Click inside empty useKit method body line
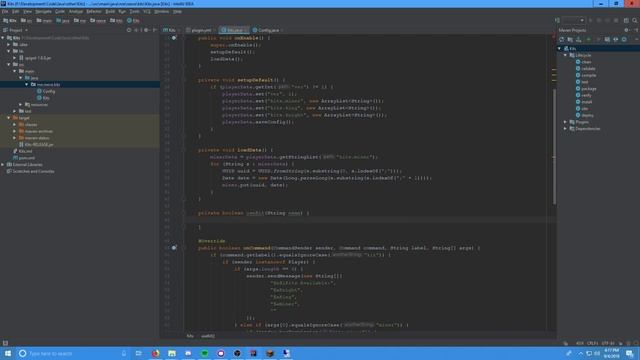640x360 pixels. pyautogui.click(x=367, y=220)
